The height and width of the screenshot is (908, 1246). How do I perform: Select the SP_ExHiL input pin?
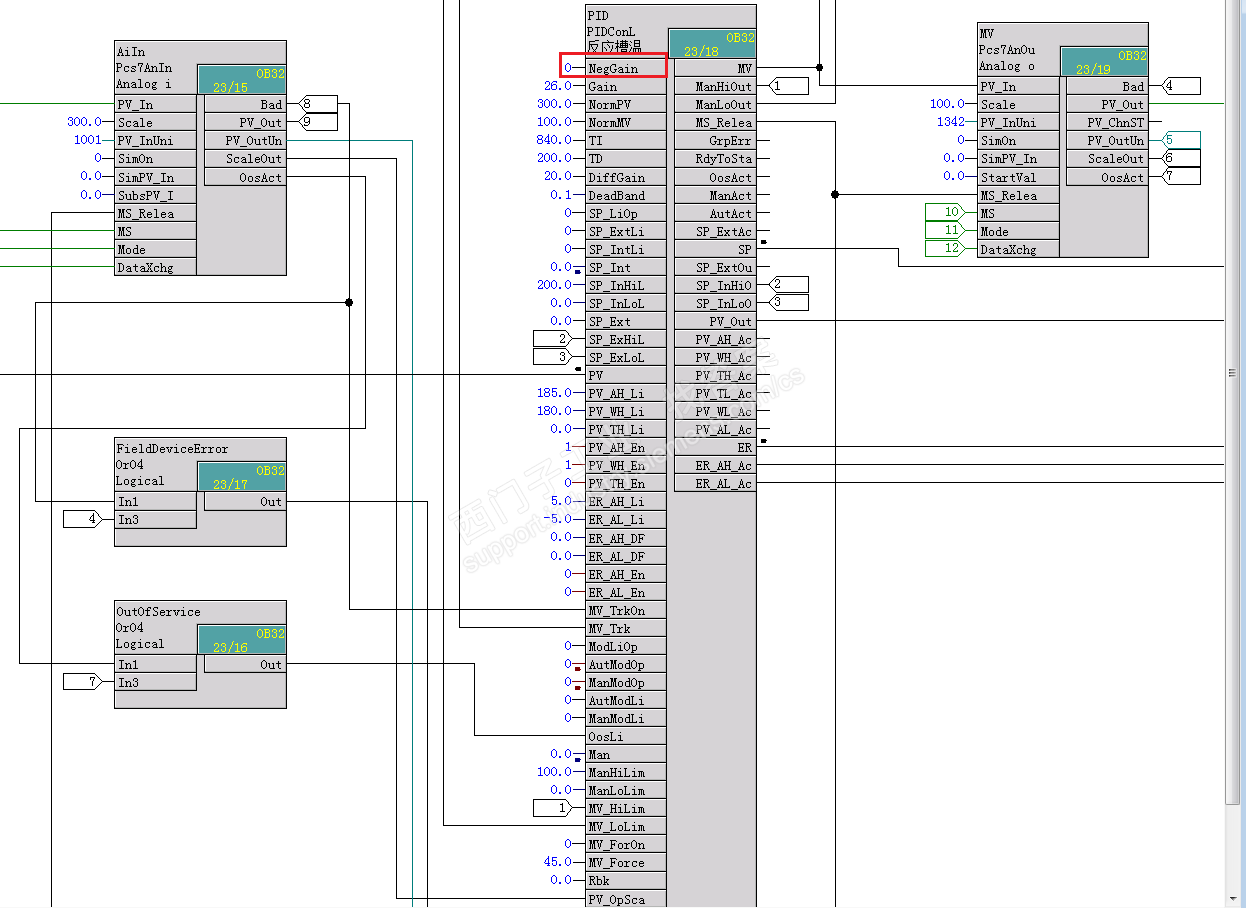point(625,339)
